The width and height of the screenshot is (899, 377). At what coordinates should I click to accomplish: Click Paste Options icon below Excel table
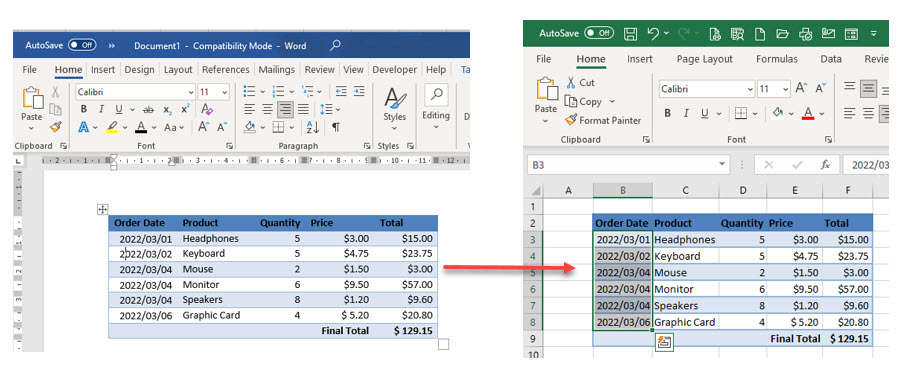pos(664,342)
